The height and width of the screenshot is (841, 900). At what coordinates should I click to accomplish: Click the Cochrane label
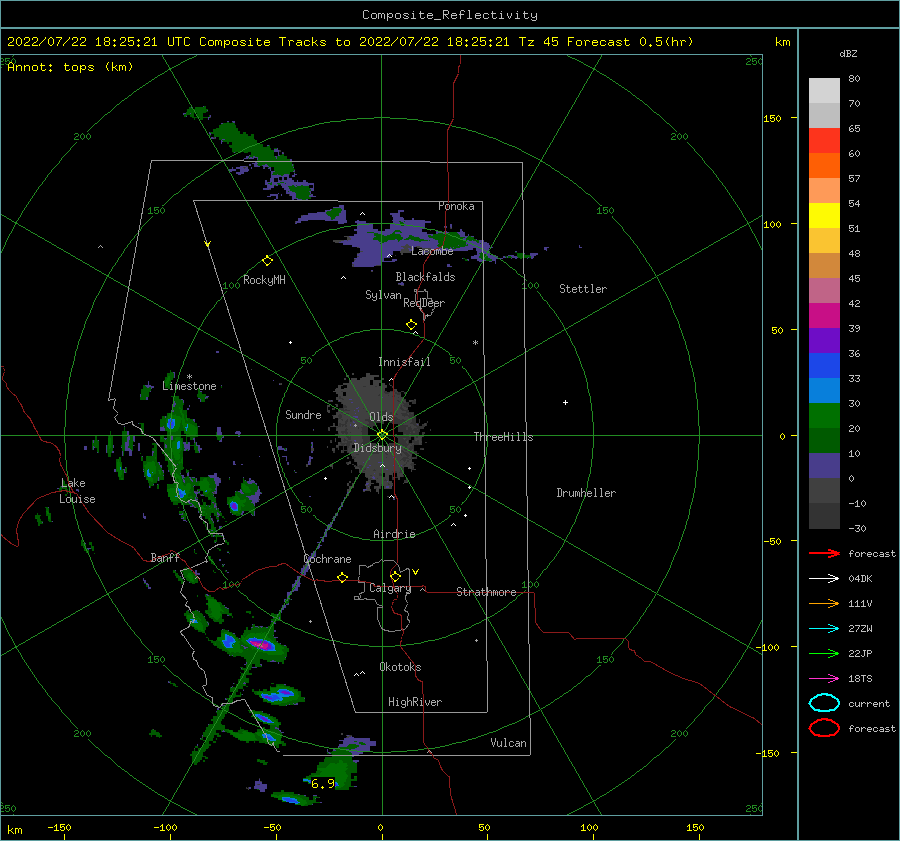tap(327, 559)
